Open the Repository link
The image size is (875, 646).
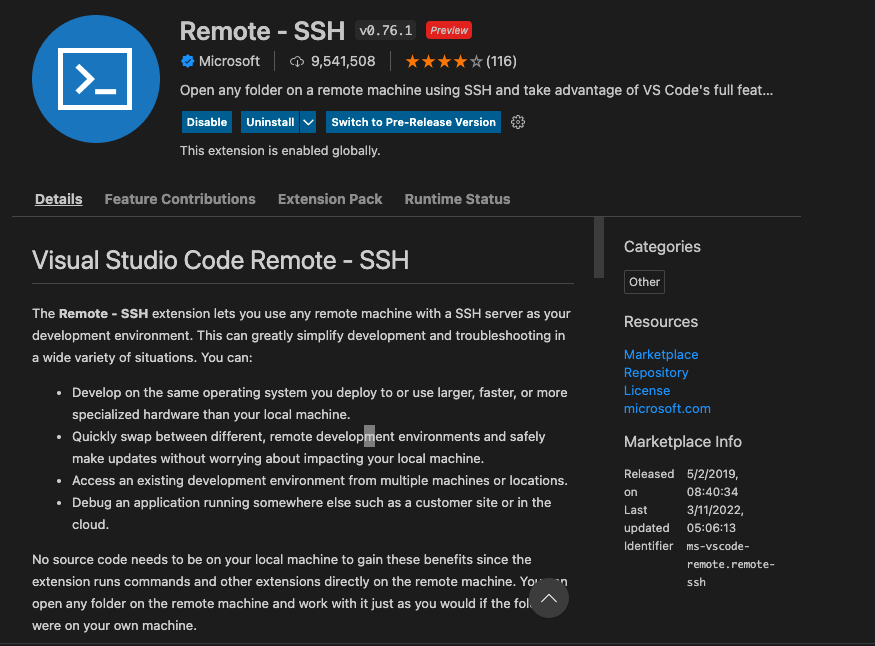coord(656,372)
